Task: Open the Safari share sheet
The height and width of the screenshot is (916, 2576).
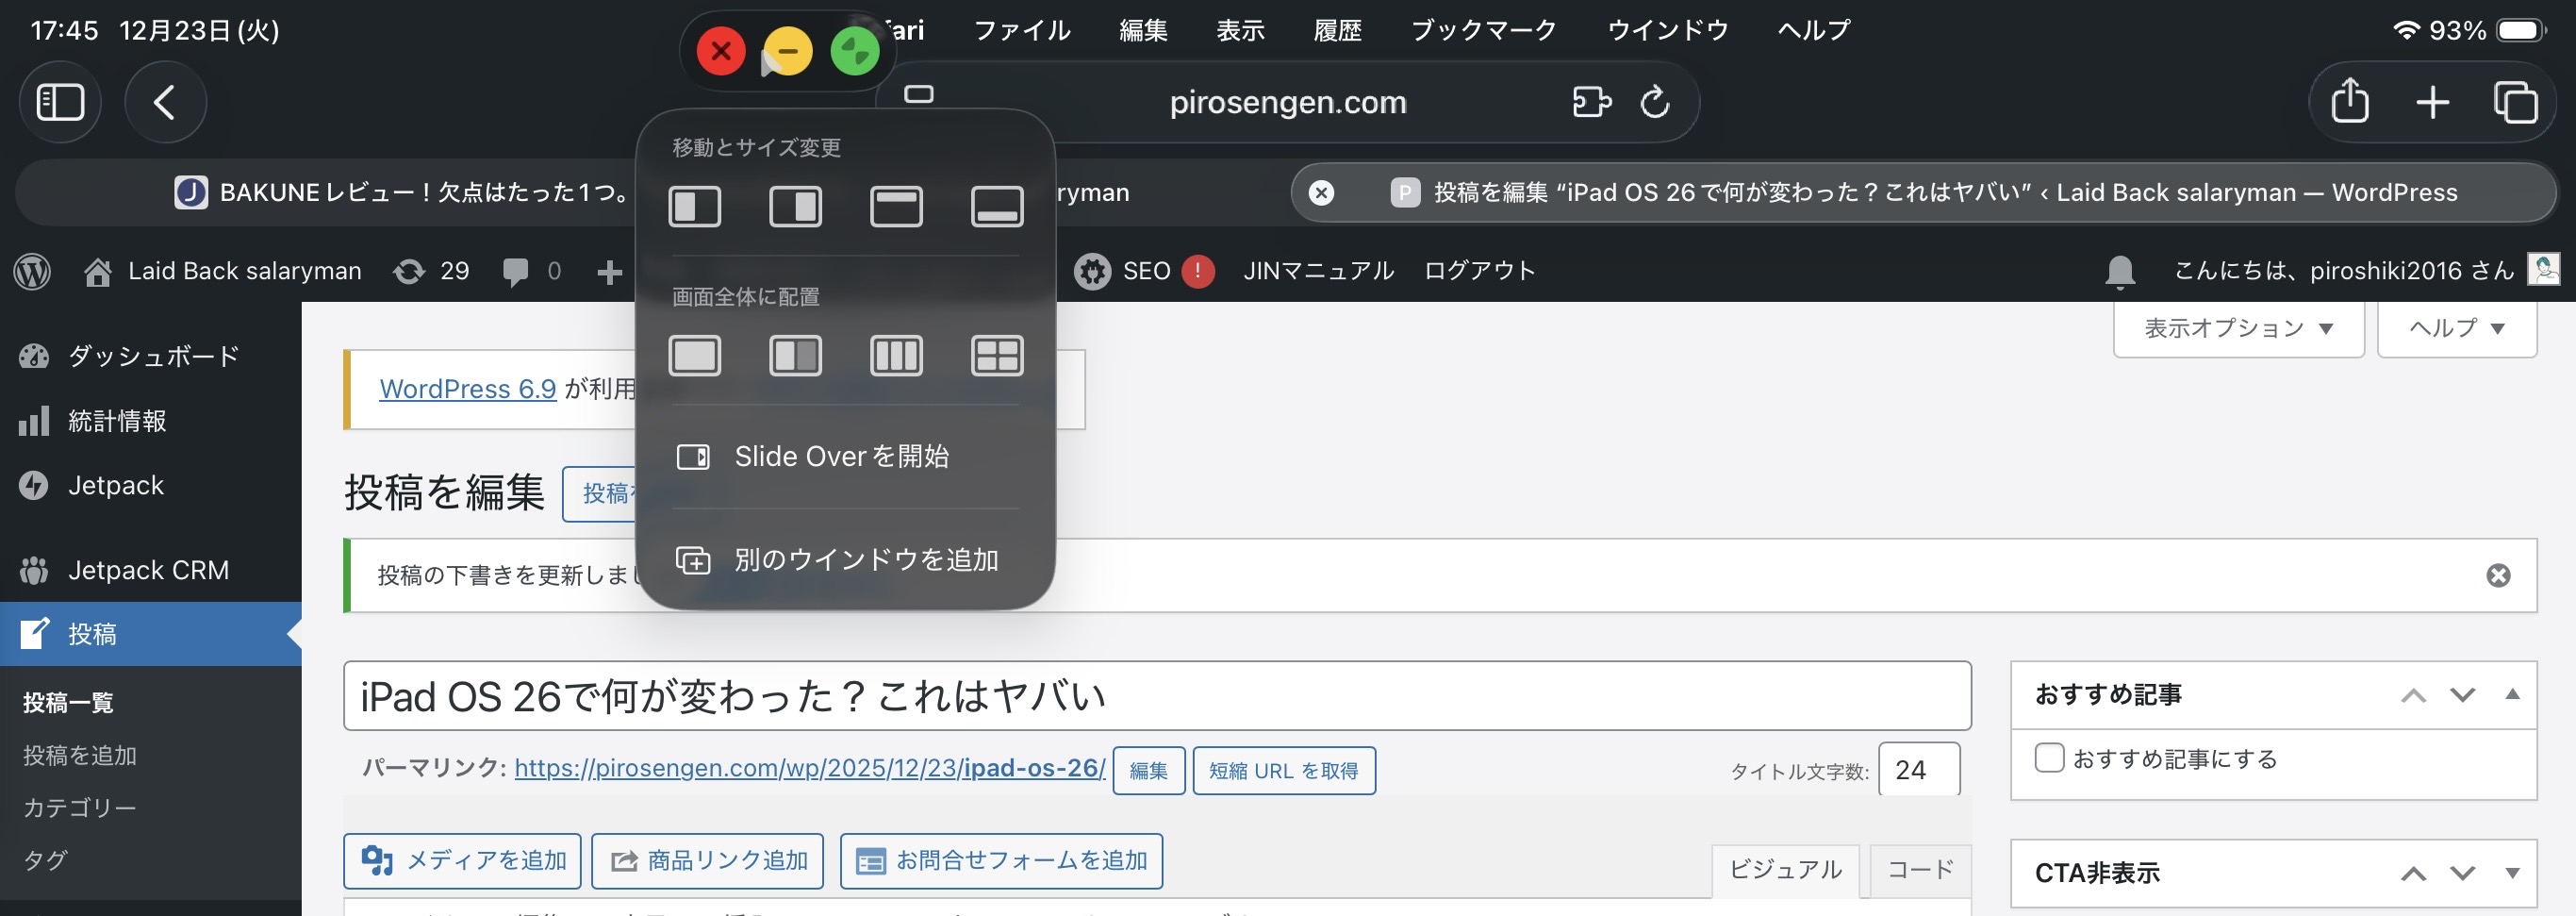Action: point(2350,102)
